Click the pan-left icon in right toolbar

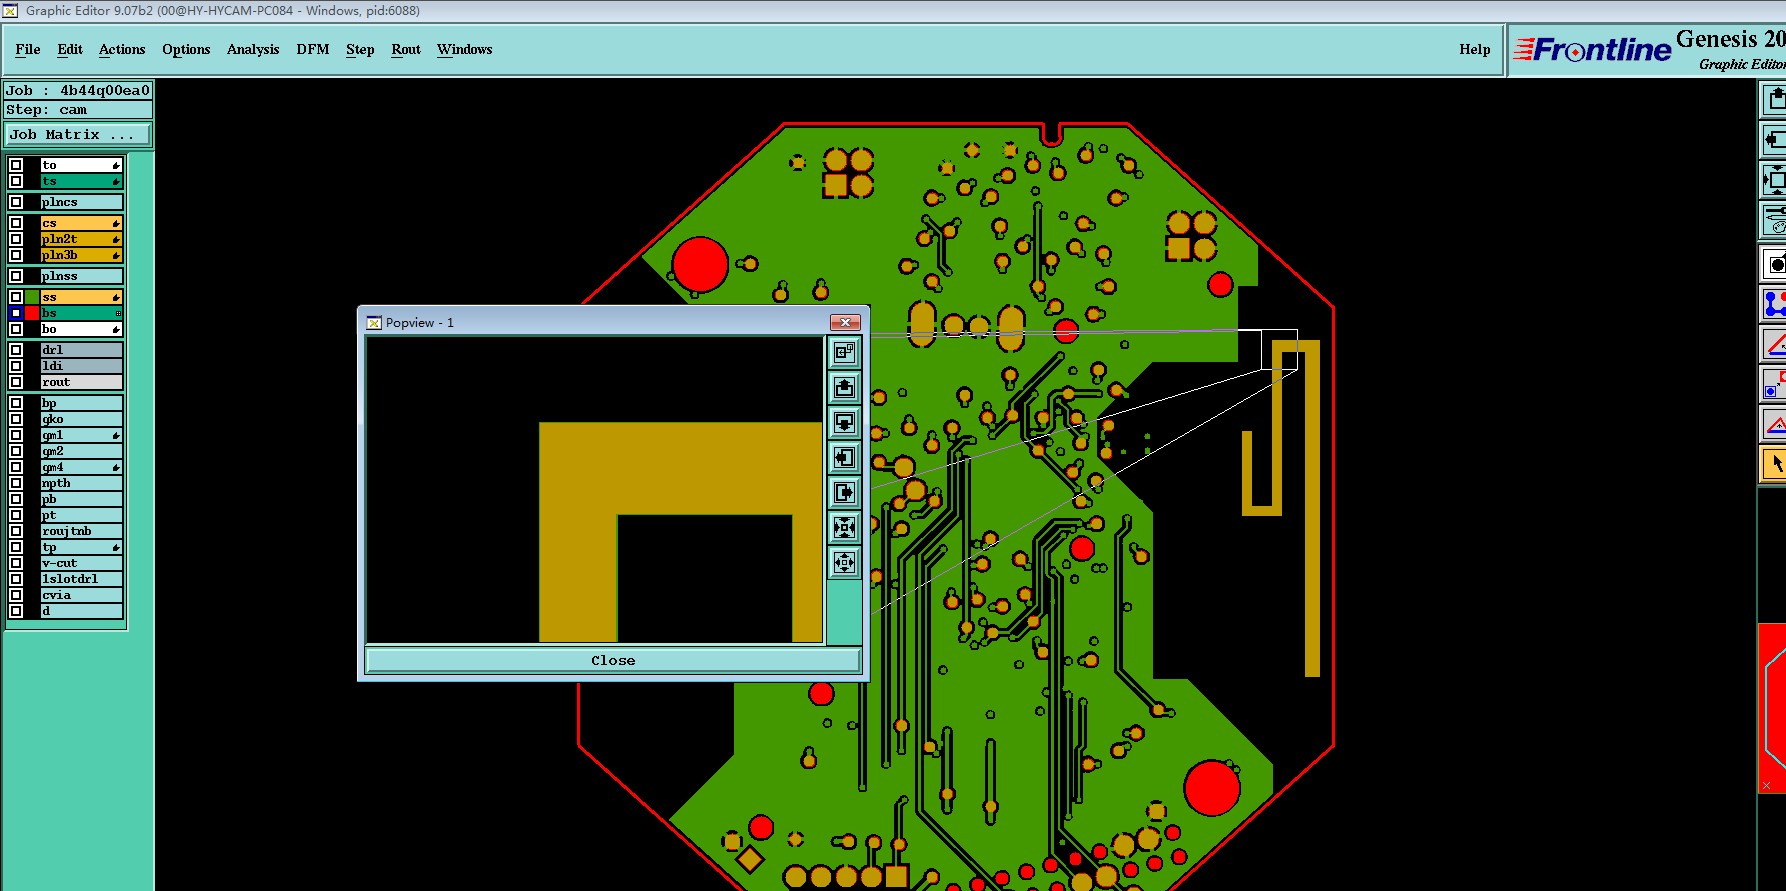pos(1774,139)
